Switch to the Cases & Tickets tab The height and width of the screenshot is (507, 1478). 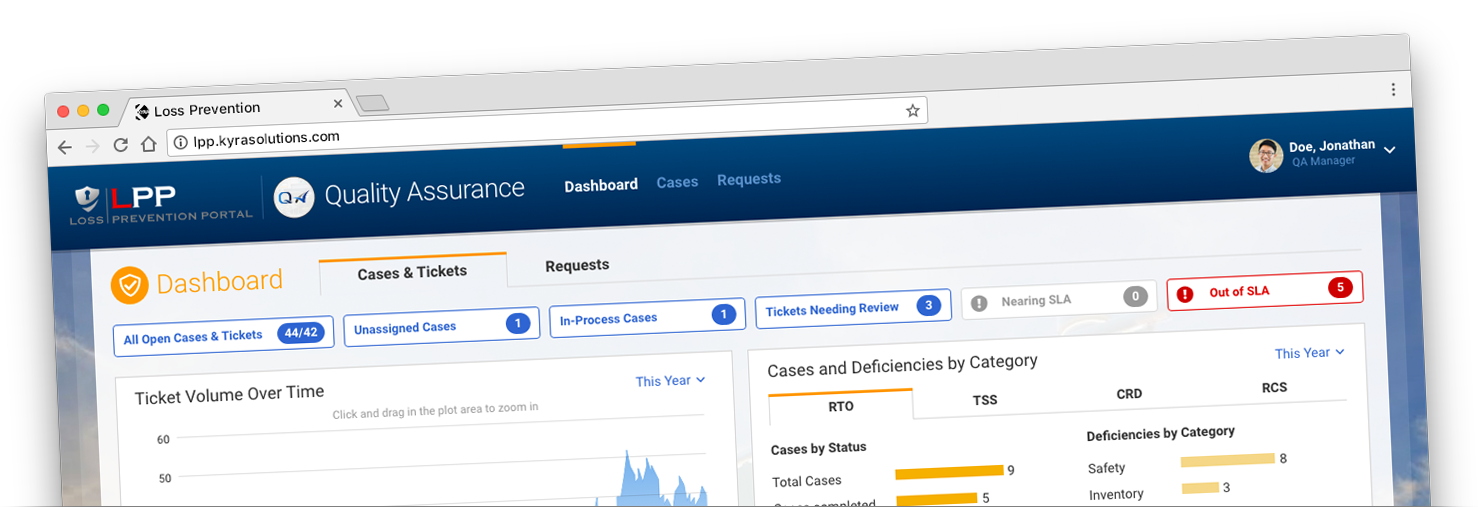(x=412, y=272)
